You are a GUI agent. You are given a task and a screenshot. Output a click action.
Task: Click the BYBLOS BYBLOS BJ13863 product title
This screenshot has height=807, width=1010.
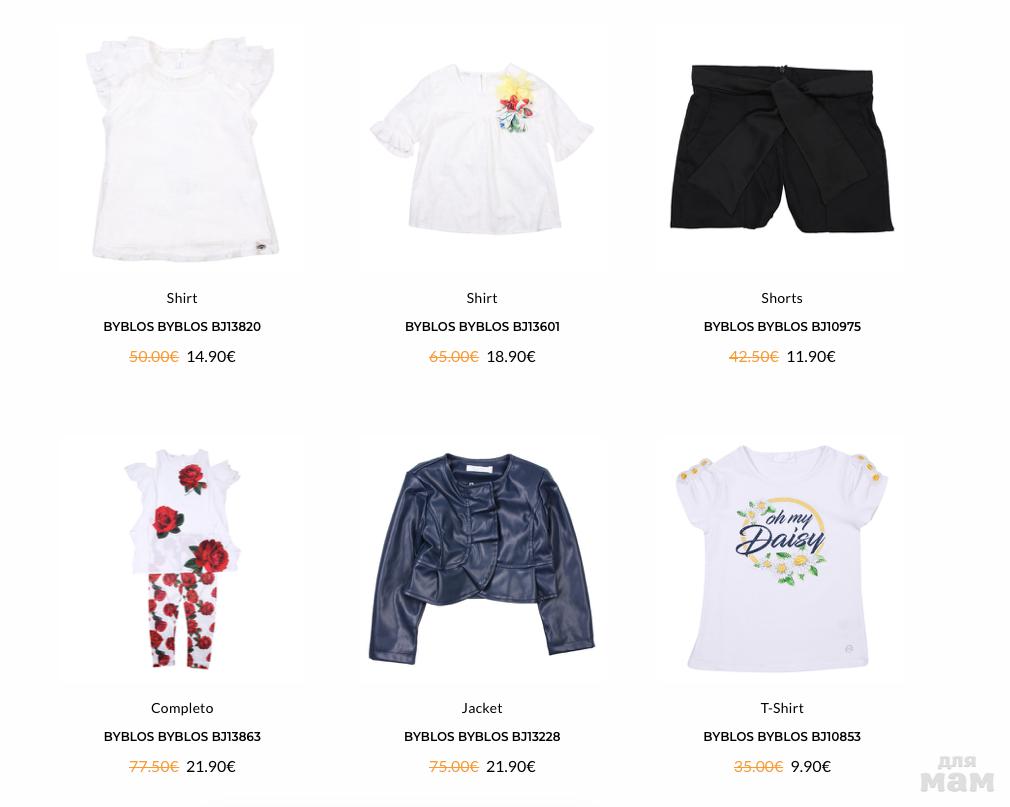coord(182,736)
